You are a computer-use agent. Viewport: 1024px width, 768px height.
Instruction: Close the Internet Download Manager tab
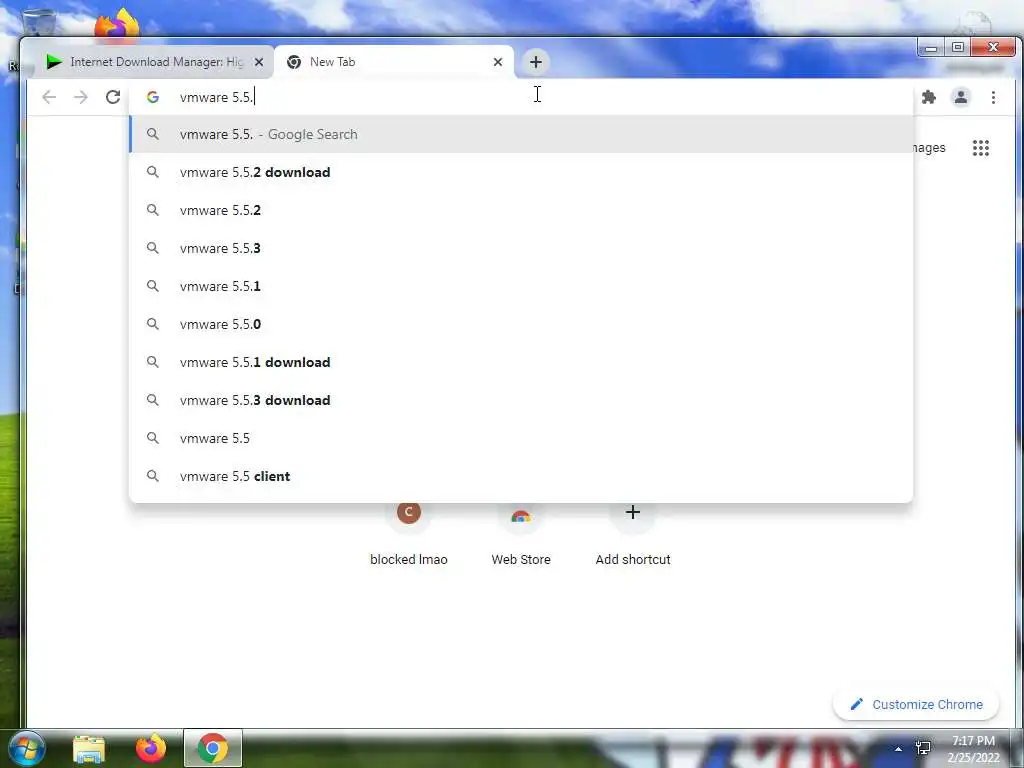pos(259,62)
